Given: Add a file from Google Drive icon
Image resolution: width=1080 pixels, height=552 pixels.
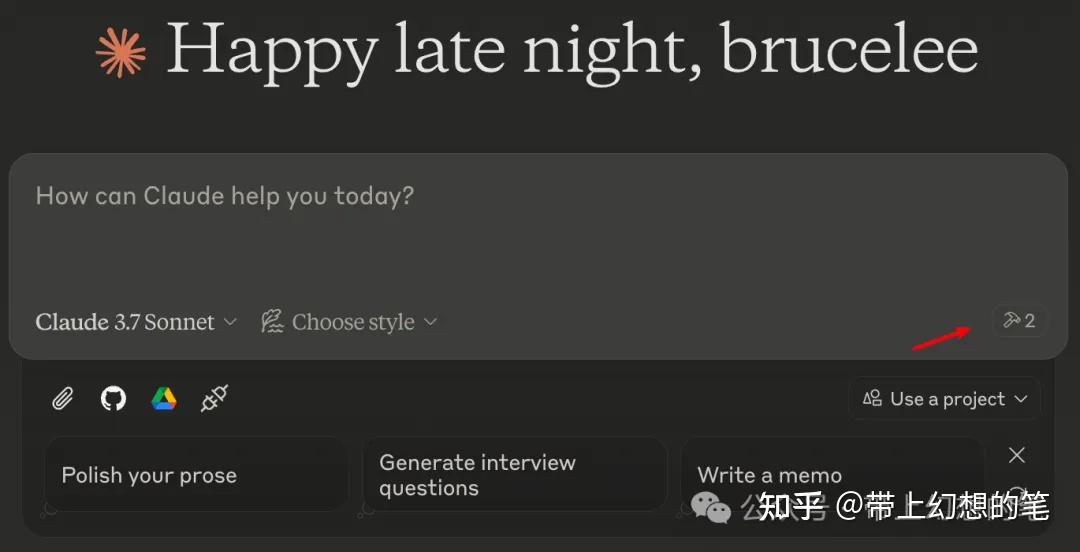Looking at the screenshot, I should (164, 399).
